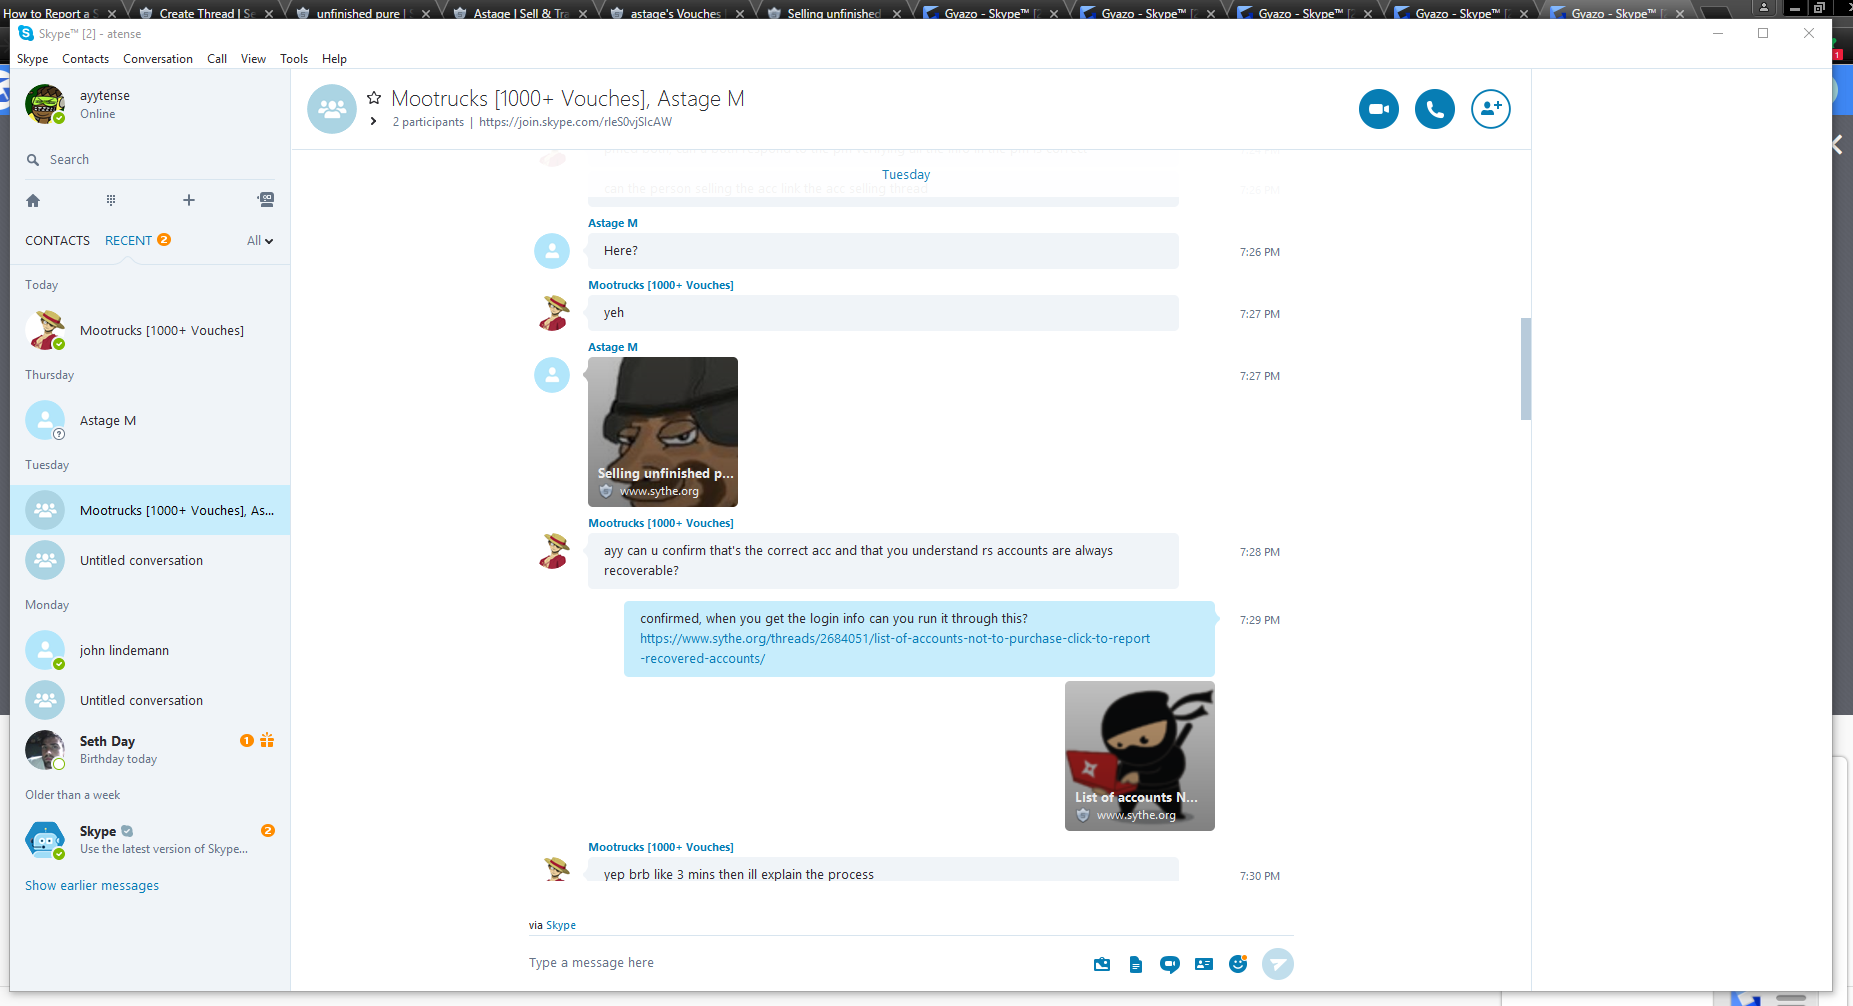Click the send message button
1853x1006 pixels.
tap(1278, 964)
